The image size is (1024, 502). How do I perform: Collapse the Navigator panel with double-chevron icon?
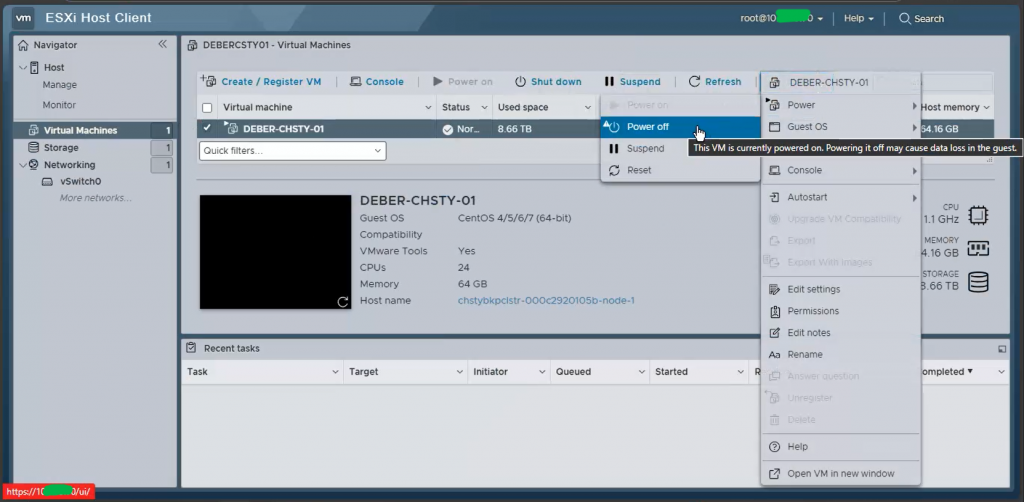pos(162,45)
